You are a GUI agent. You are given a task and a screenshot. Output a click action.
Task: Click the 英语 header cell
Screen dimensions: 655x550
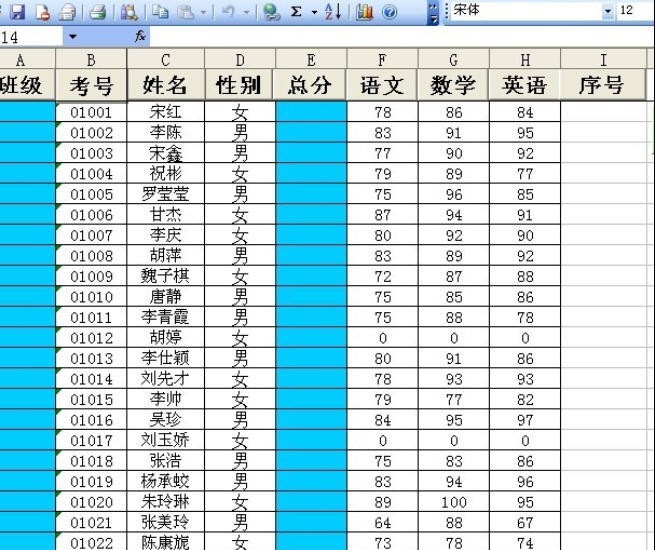click(x=525, y=85)
